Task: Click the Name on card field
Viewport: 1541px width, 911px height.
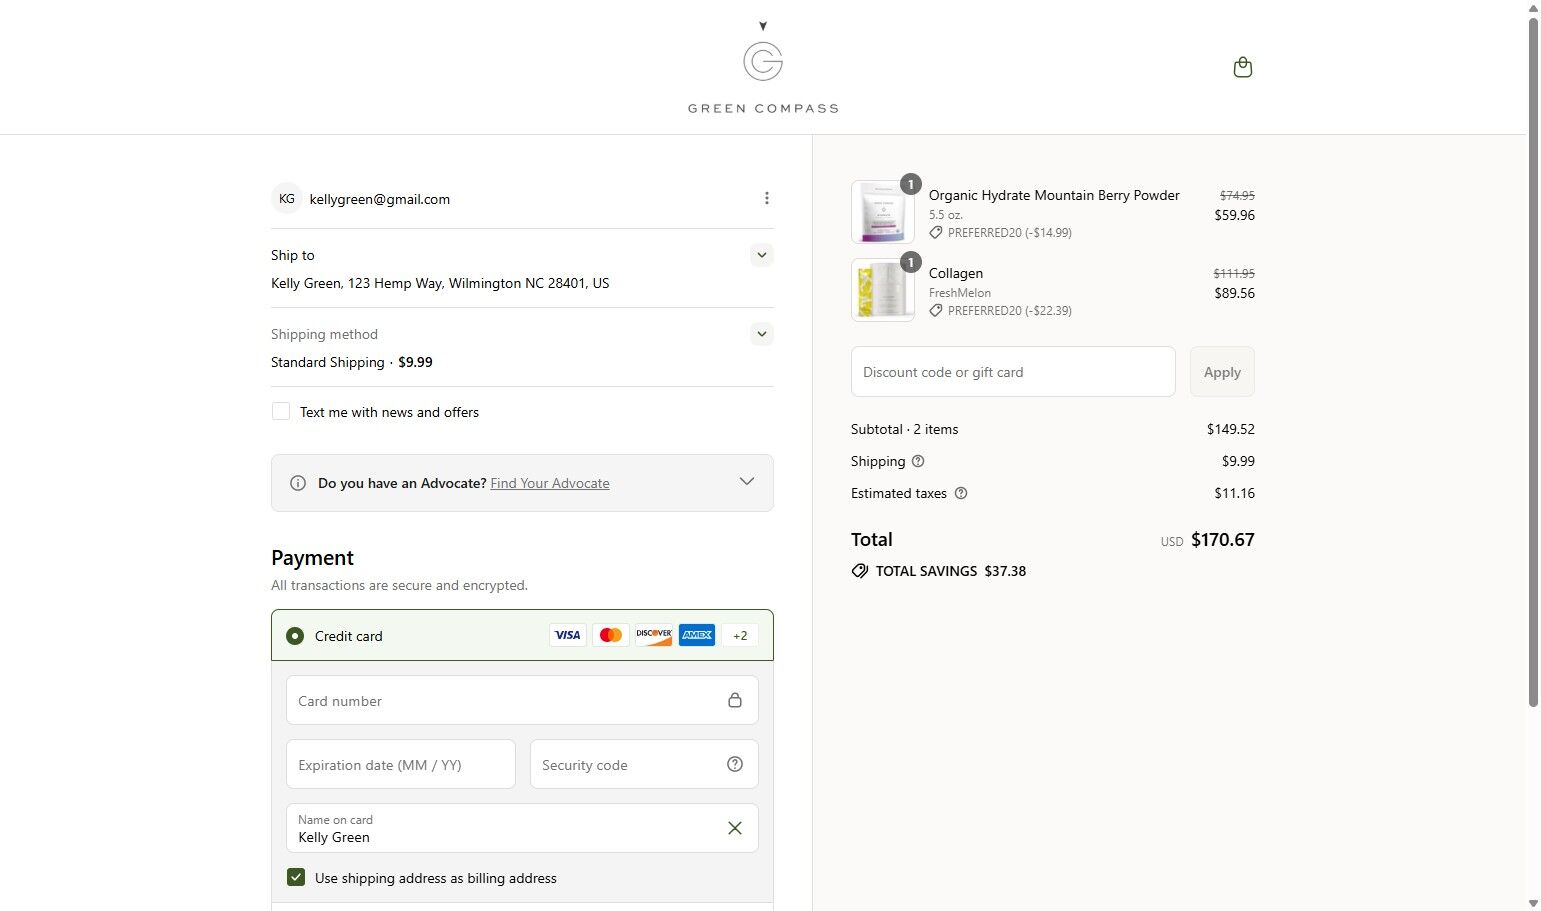Action: pos(522,828)
